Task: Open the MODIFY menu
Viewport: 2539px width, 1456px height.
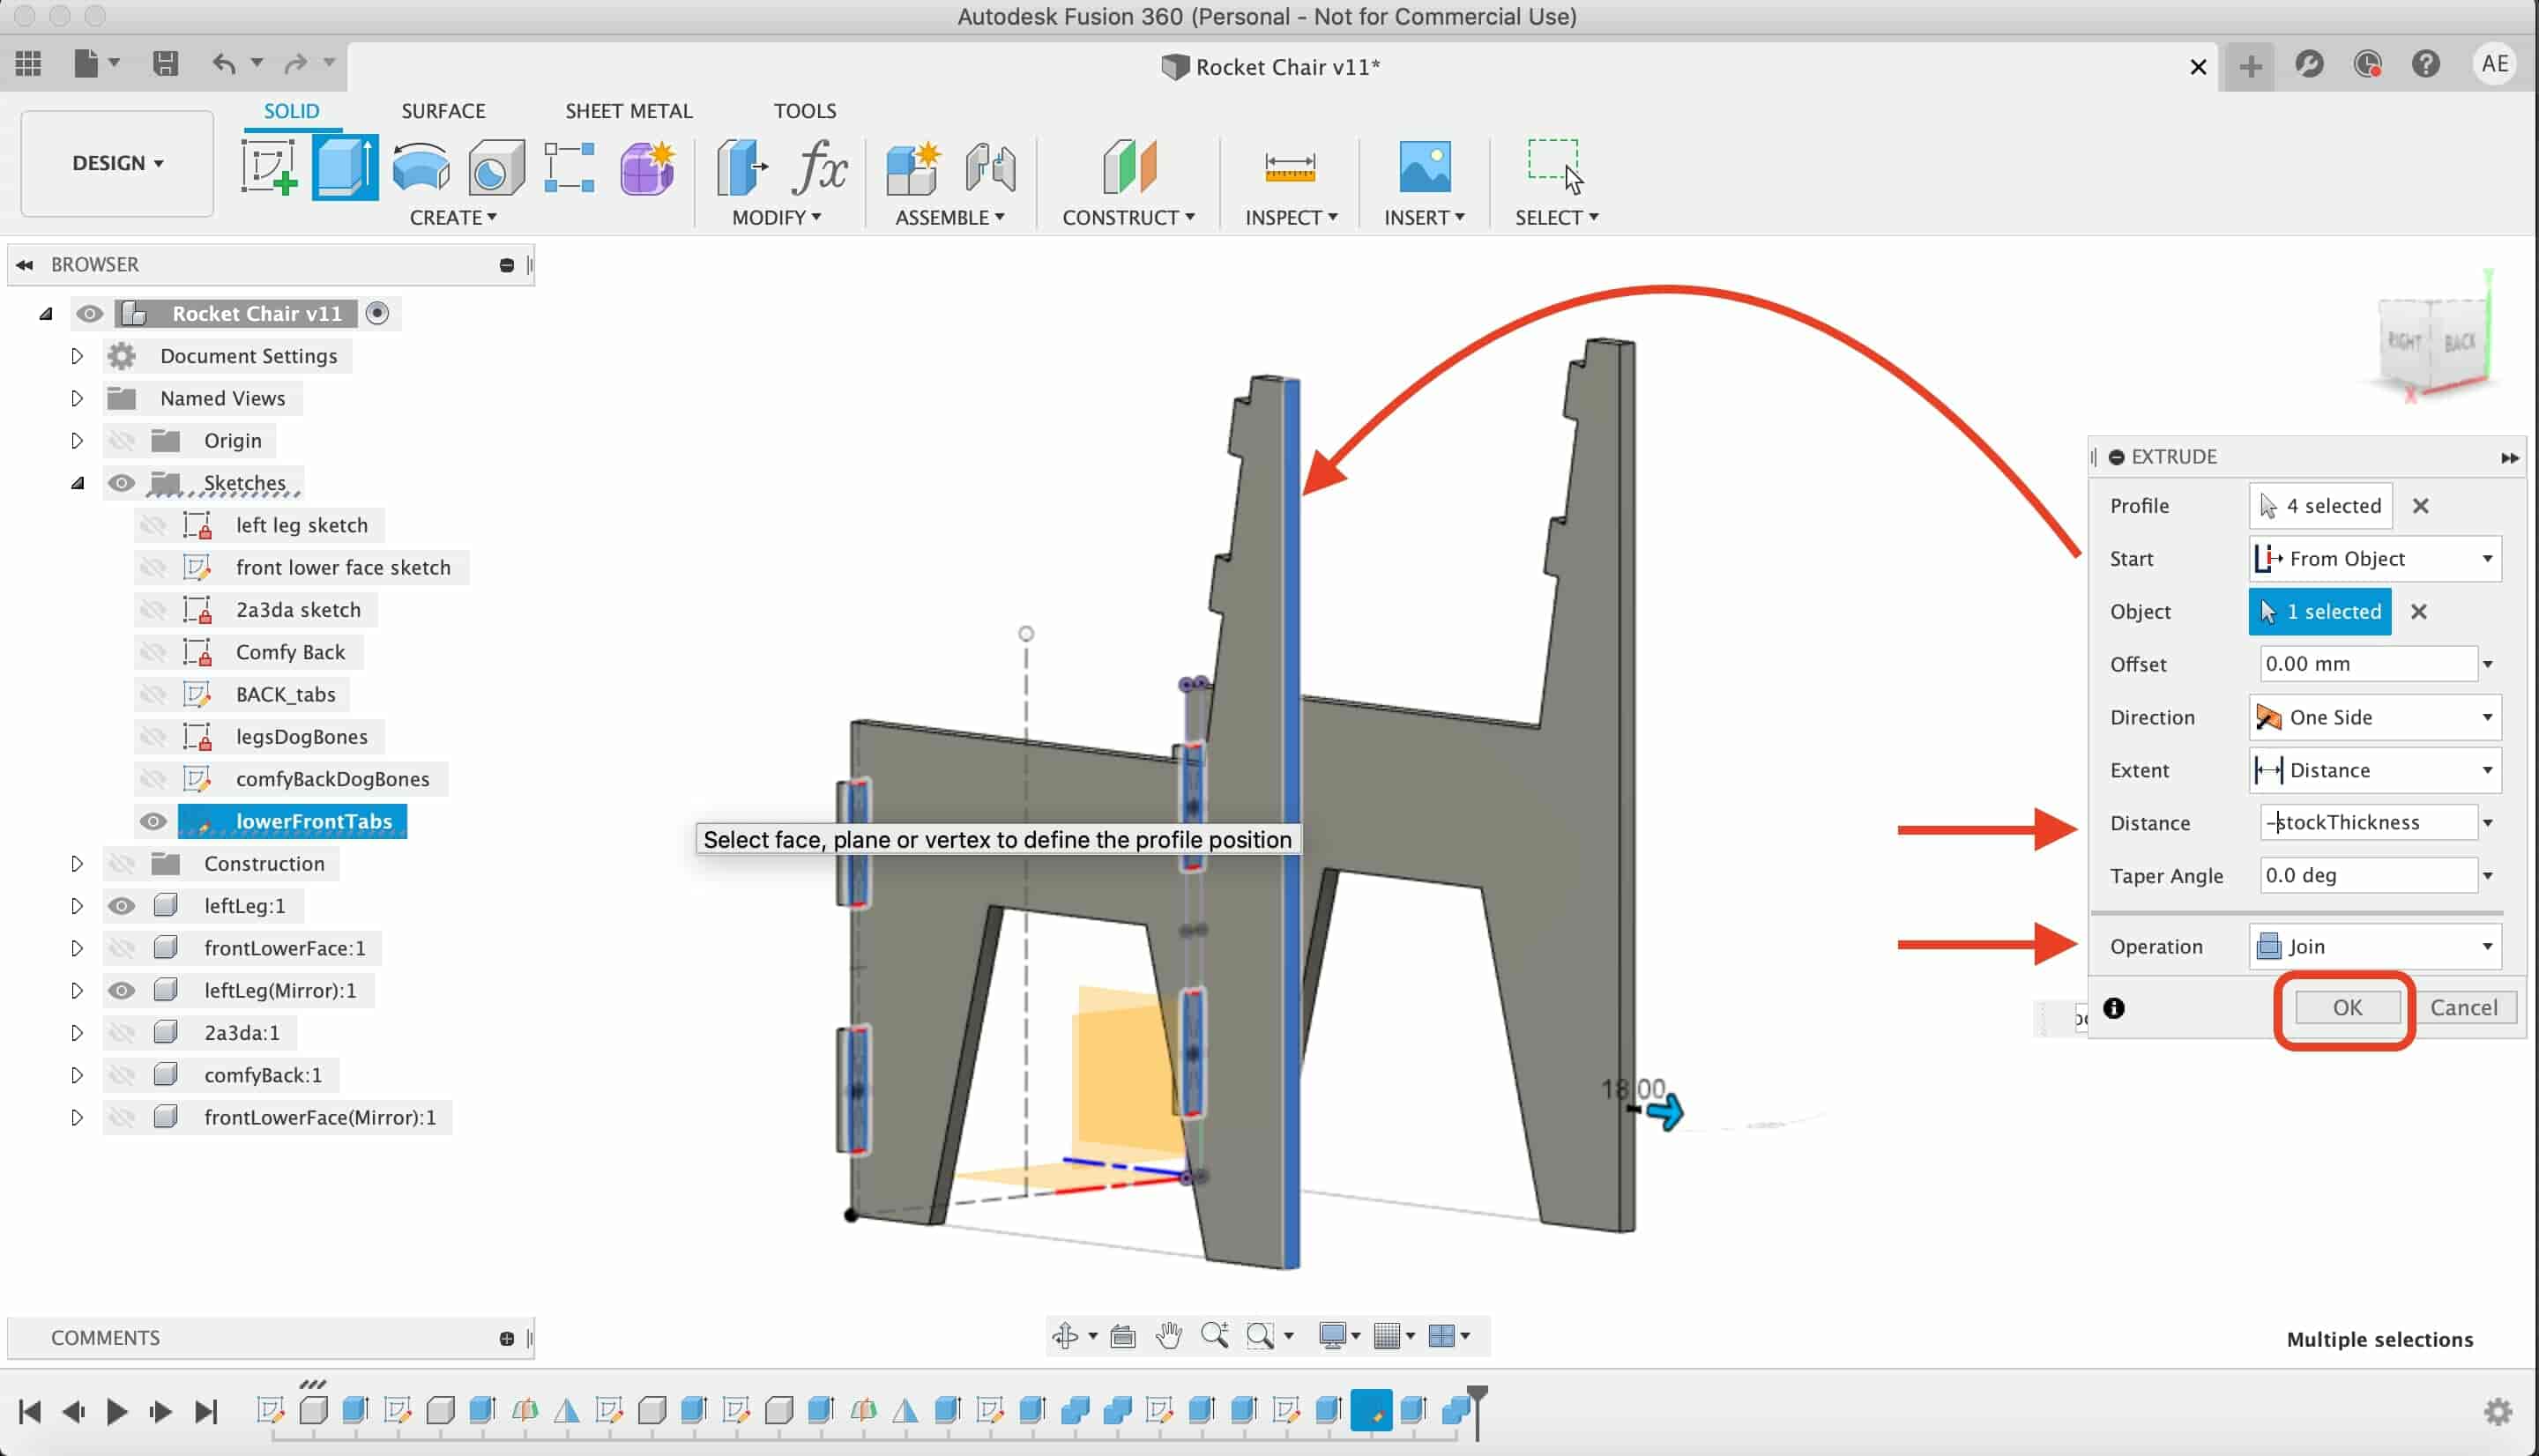Action: pyautogui.click(x=776, y=217)
